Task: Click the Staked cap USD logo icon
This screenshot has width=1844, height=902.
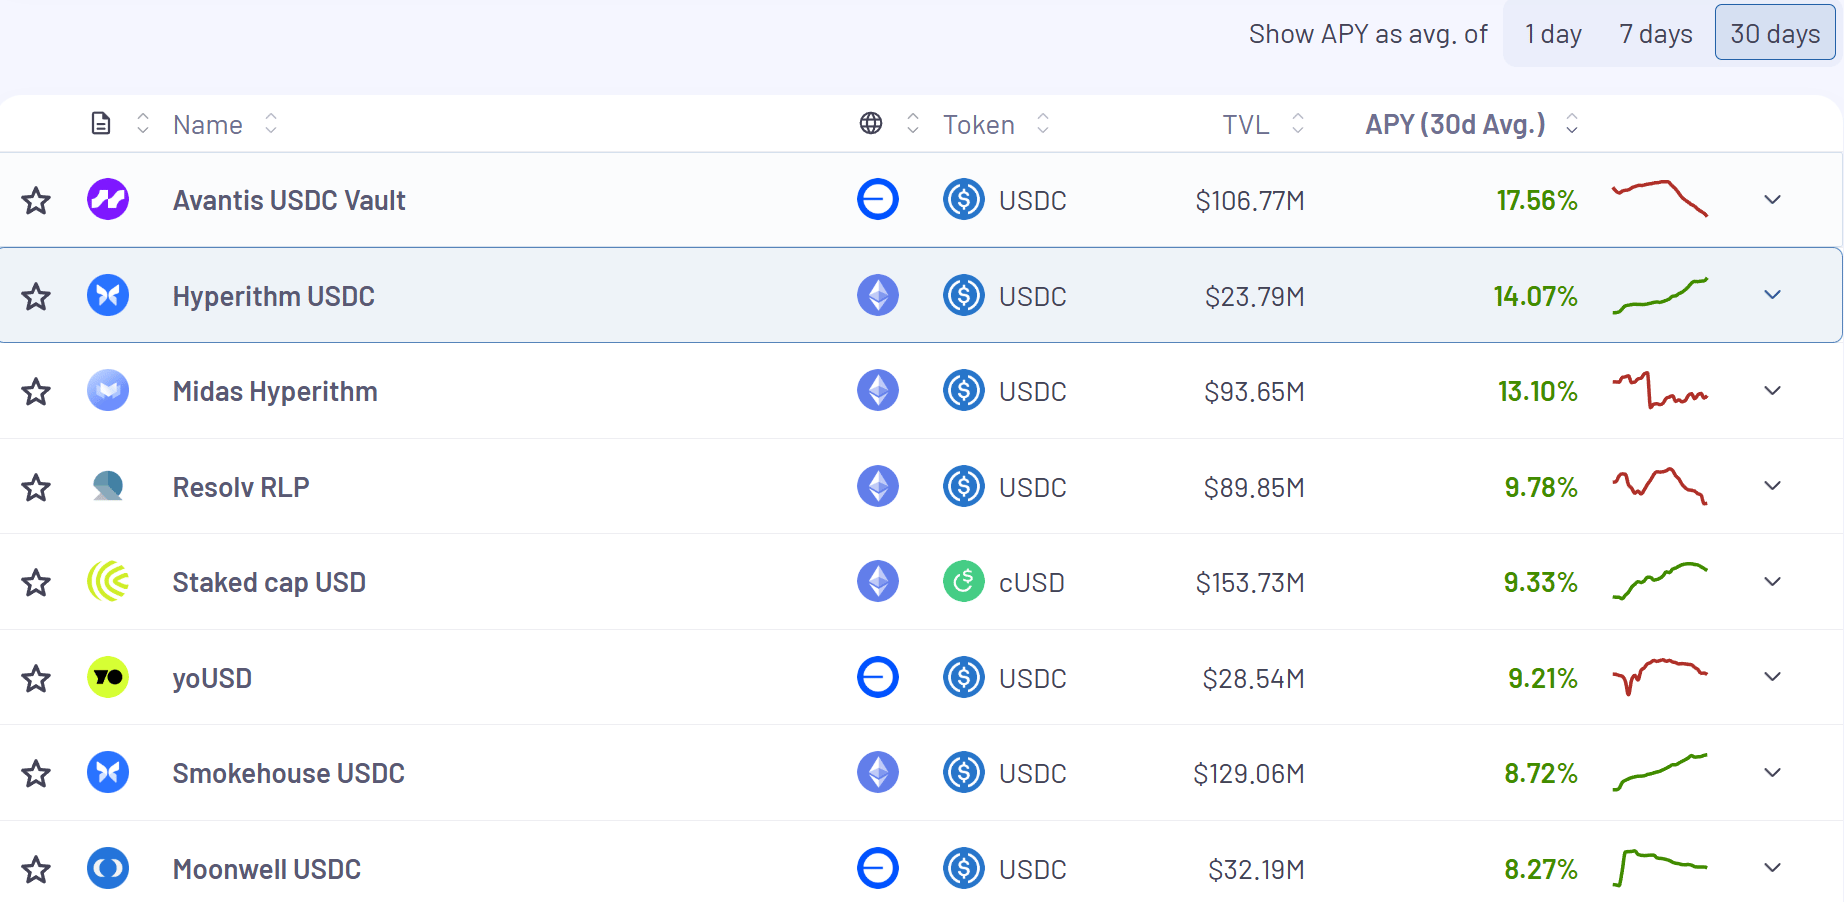Action: pos(108,582)
